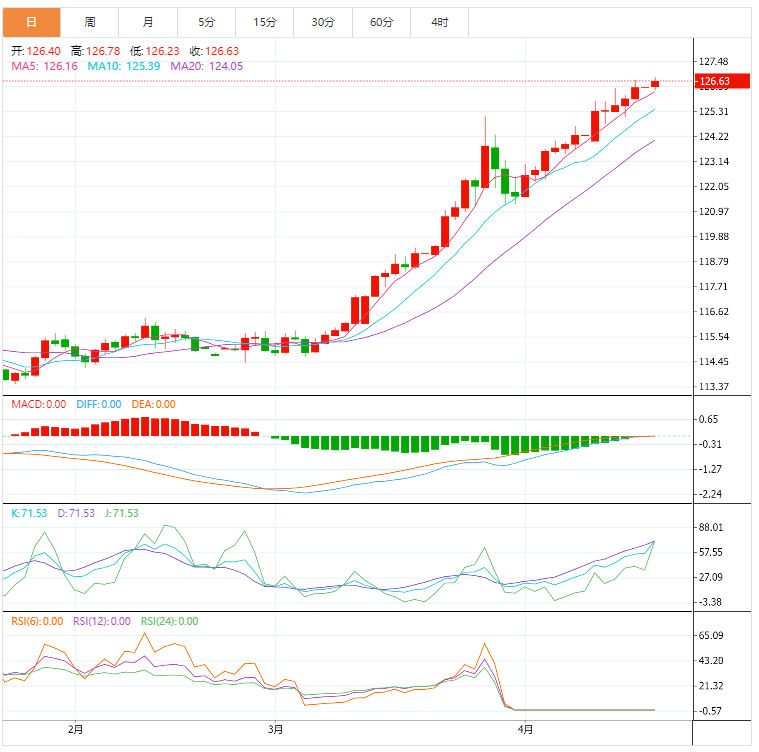Switch to the 5分 interval tab
This screenshot has width=759, height=752.
point(206,21)
